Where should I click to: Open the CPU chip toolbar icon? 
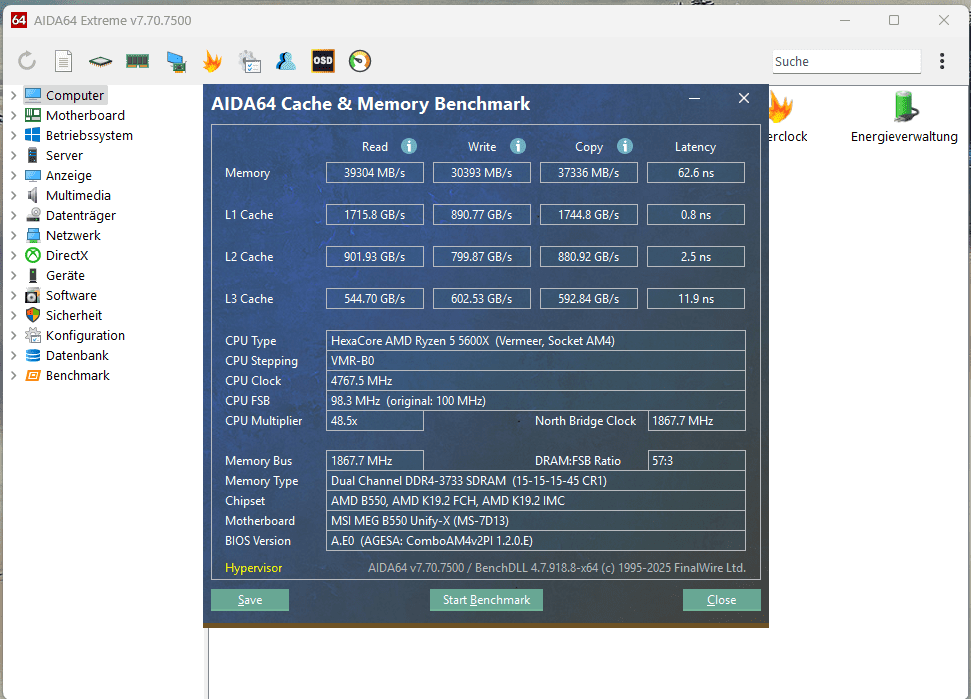100,61
